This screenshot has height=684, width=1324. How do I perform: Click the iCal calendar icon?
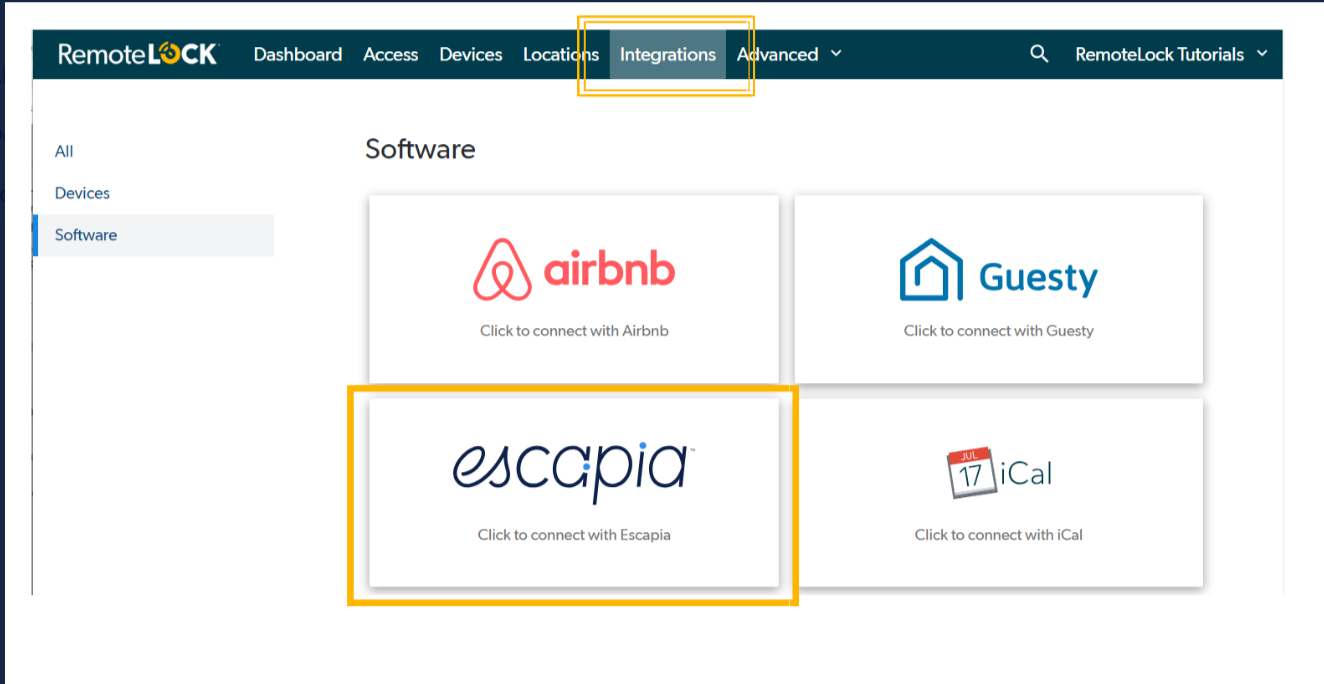970,473
